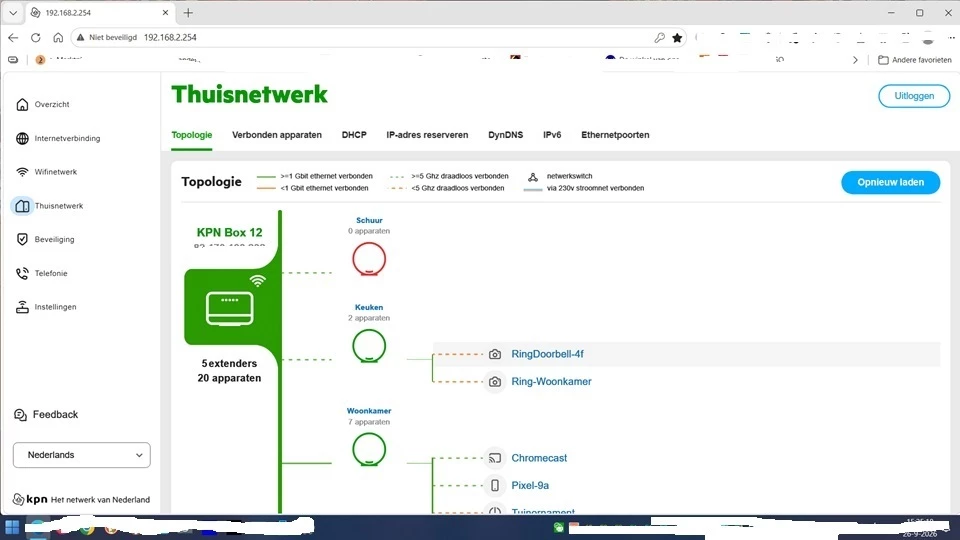Open the Instellingen sidebar icon

[22, 307]
